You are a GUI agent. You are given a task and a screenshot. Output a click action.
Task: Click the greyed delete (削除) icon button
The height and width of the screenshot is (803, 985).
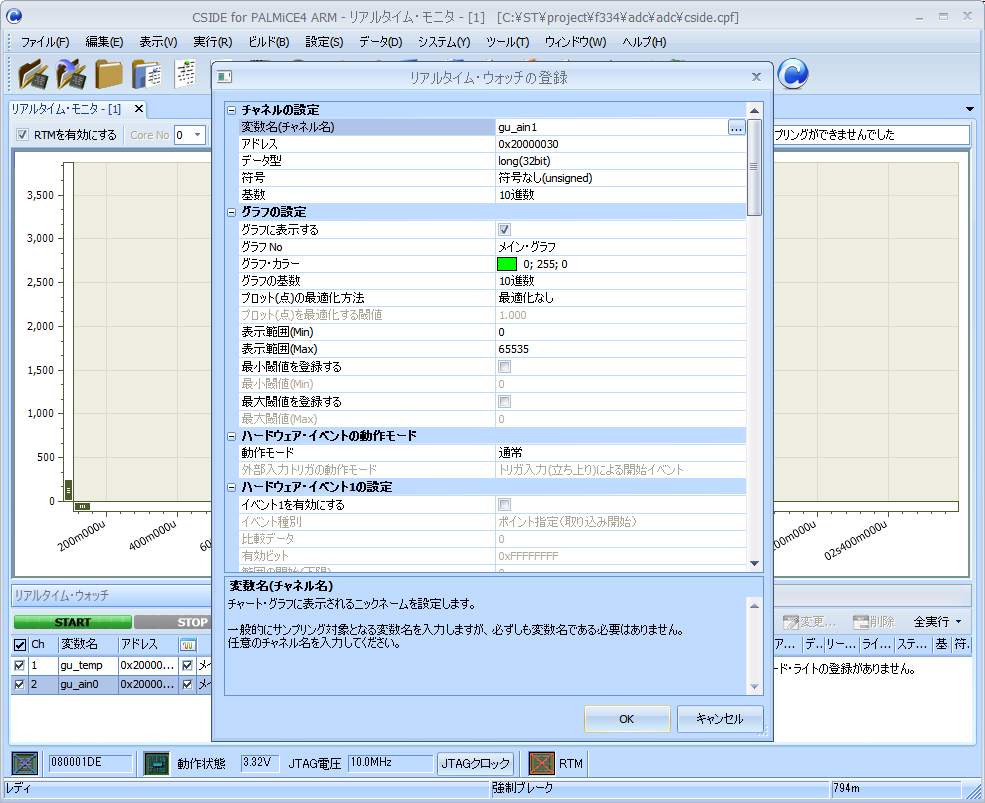[x=874, y=622]
